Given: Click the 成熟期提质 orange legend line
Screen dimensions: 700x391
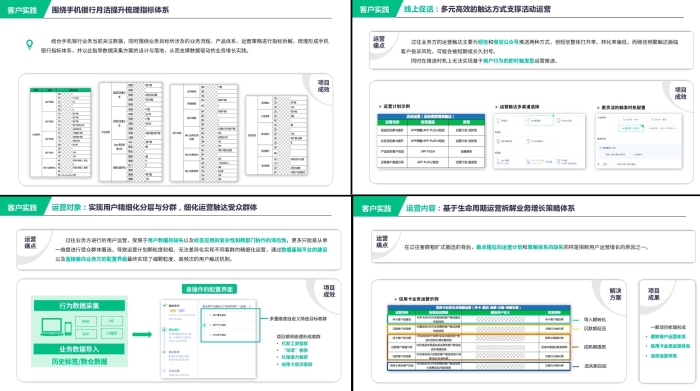Looking at the screenshot, I should 576,347.
